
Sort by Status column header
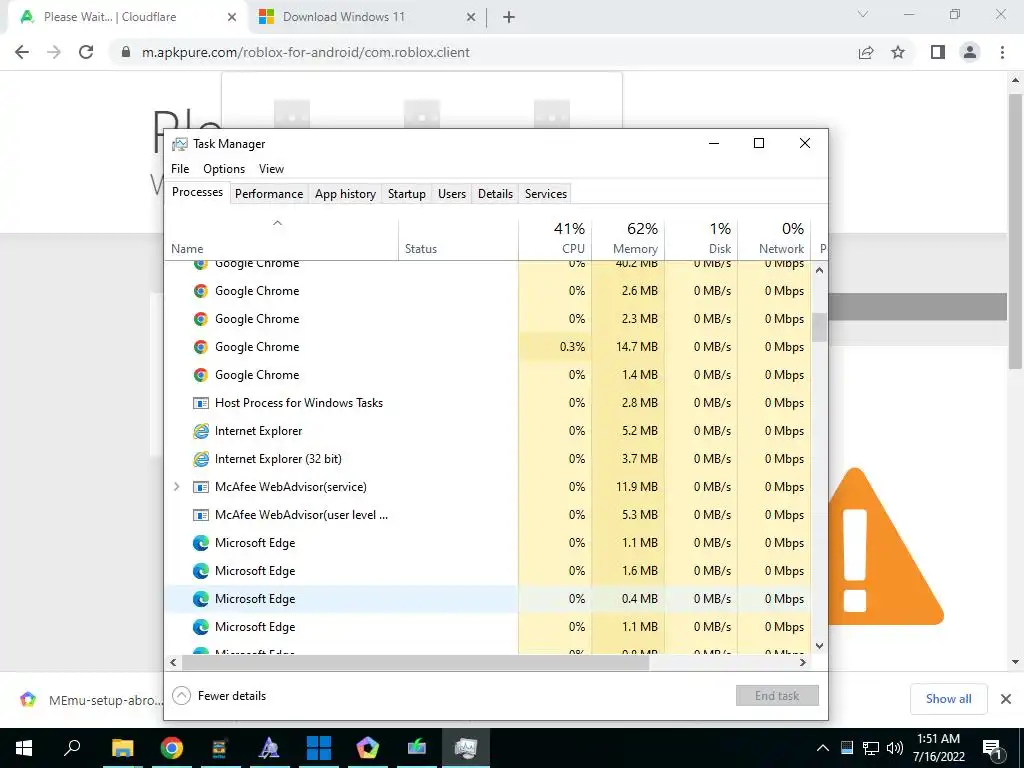[458, 240]
